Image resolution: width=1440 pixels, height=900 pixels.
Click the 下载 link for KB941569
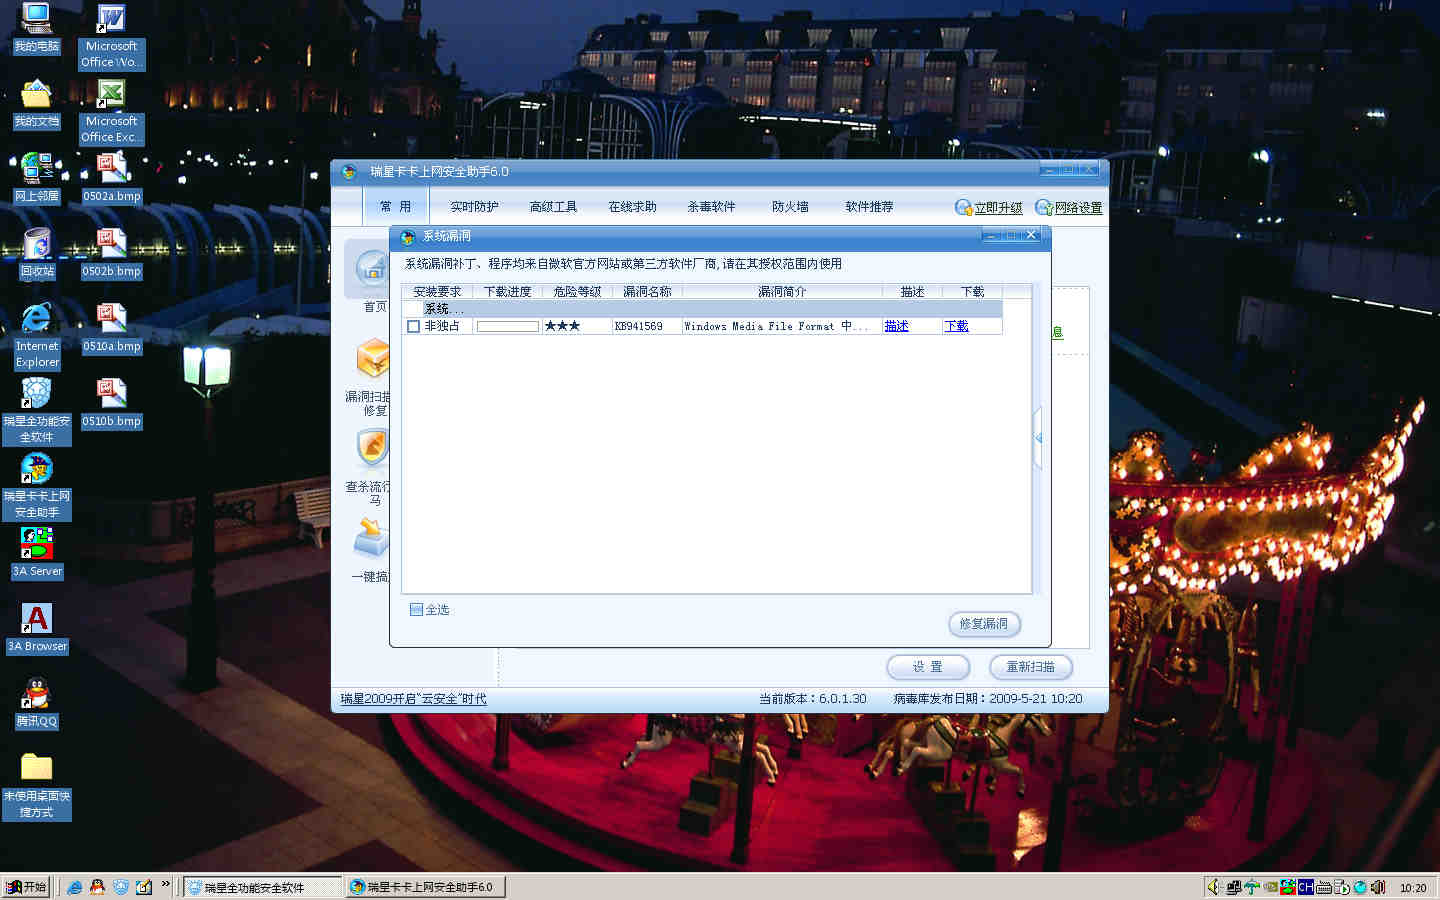tap(957, 326)
